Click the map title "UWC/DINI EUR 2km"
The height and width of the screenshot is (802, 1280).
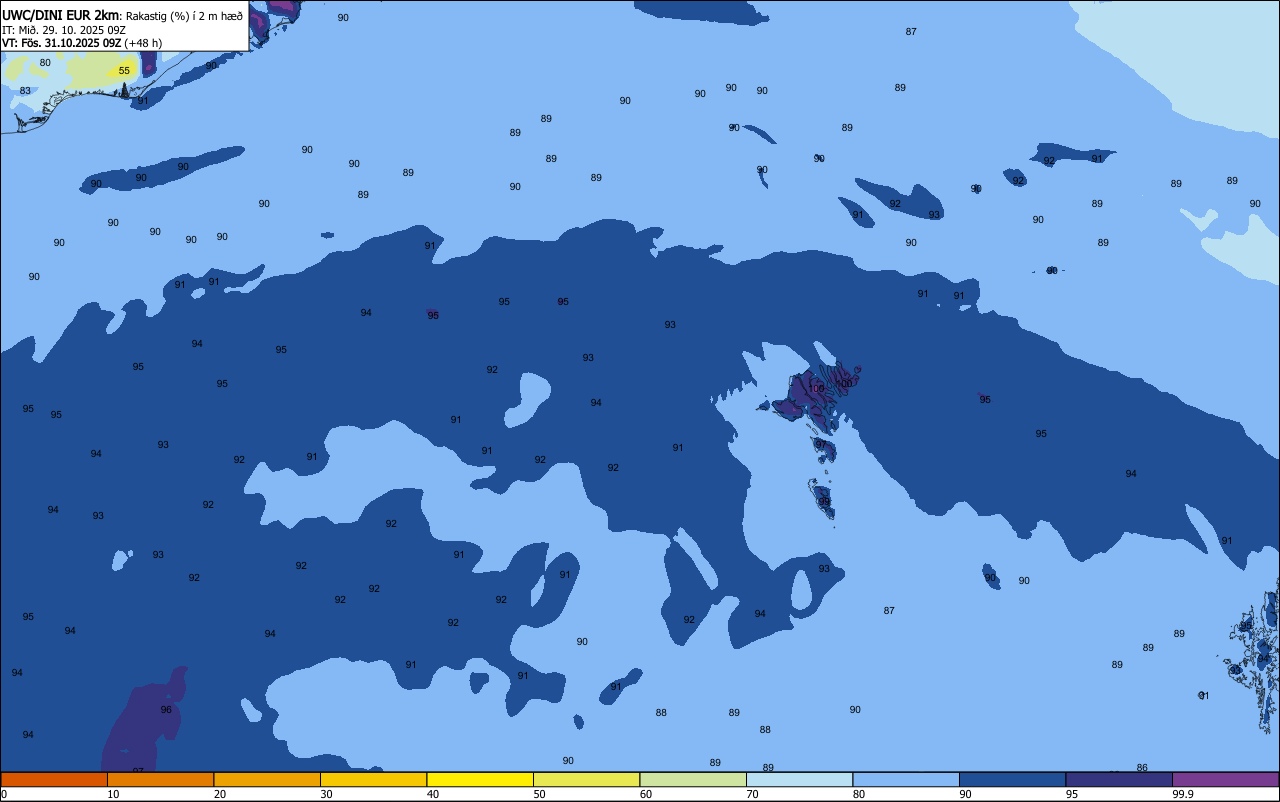59,15
